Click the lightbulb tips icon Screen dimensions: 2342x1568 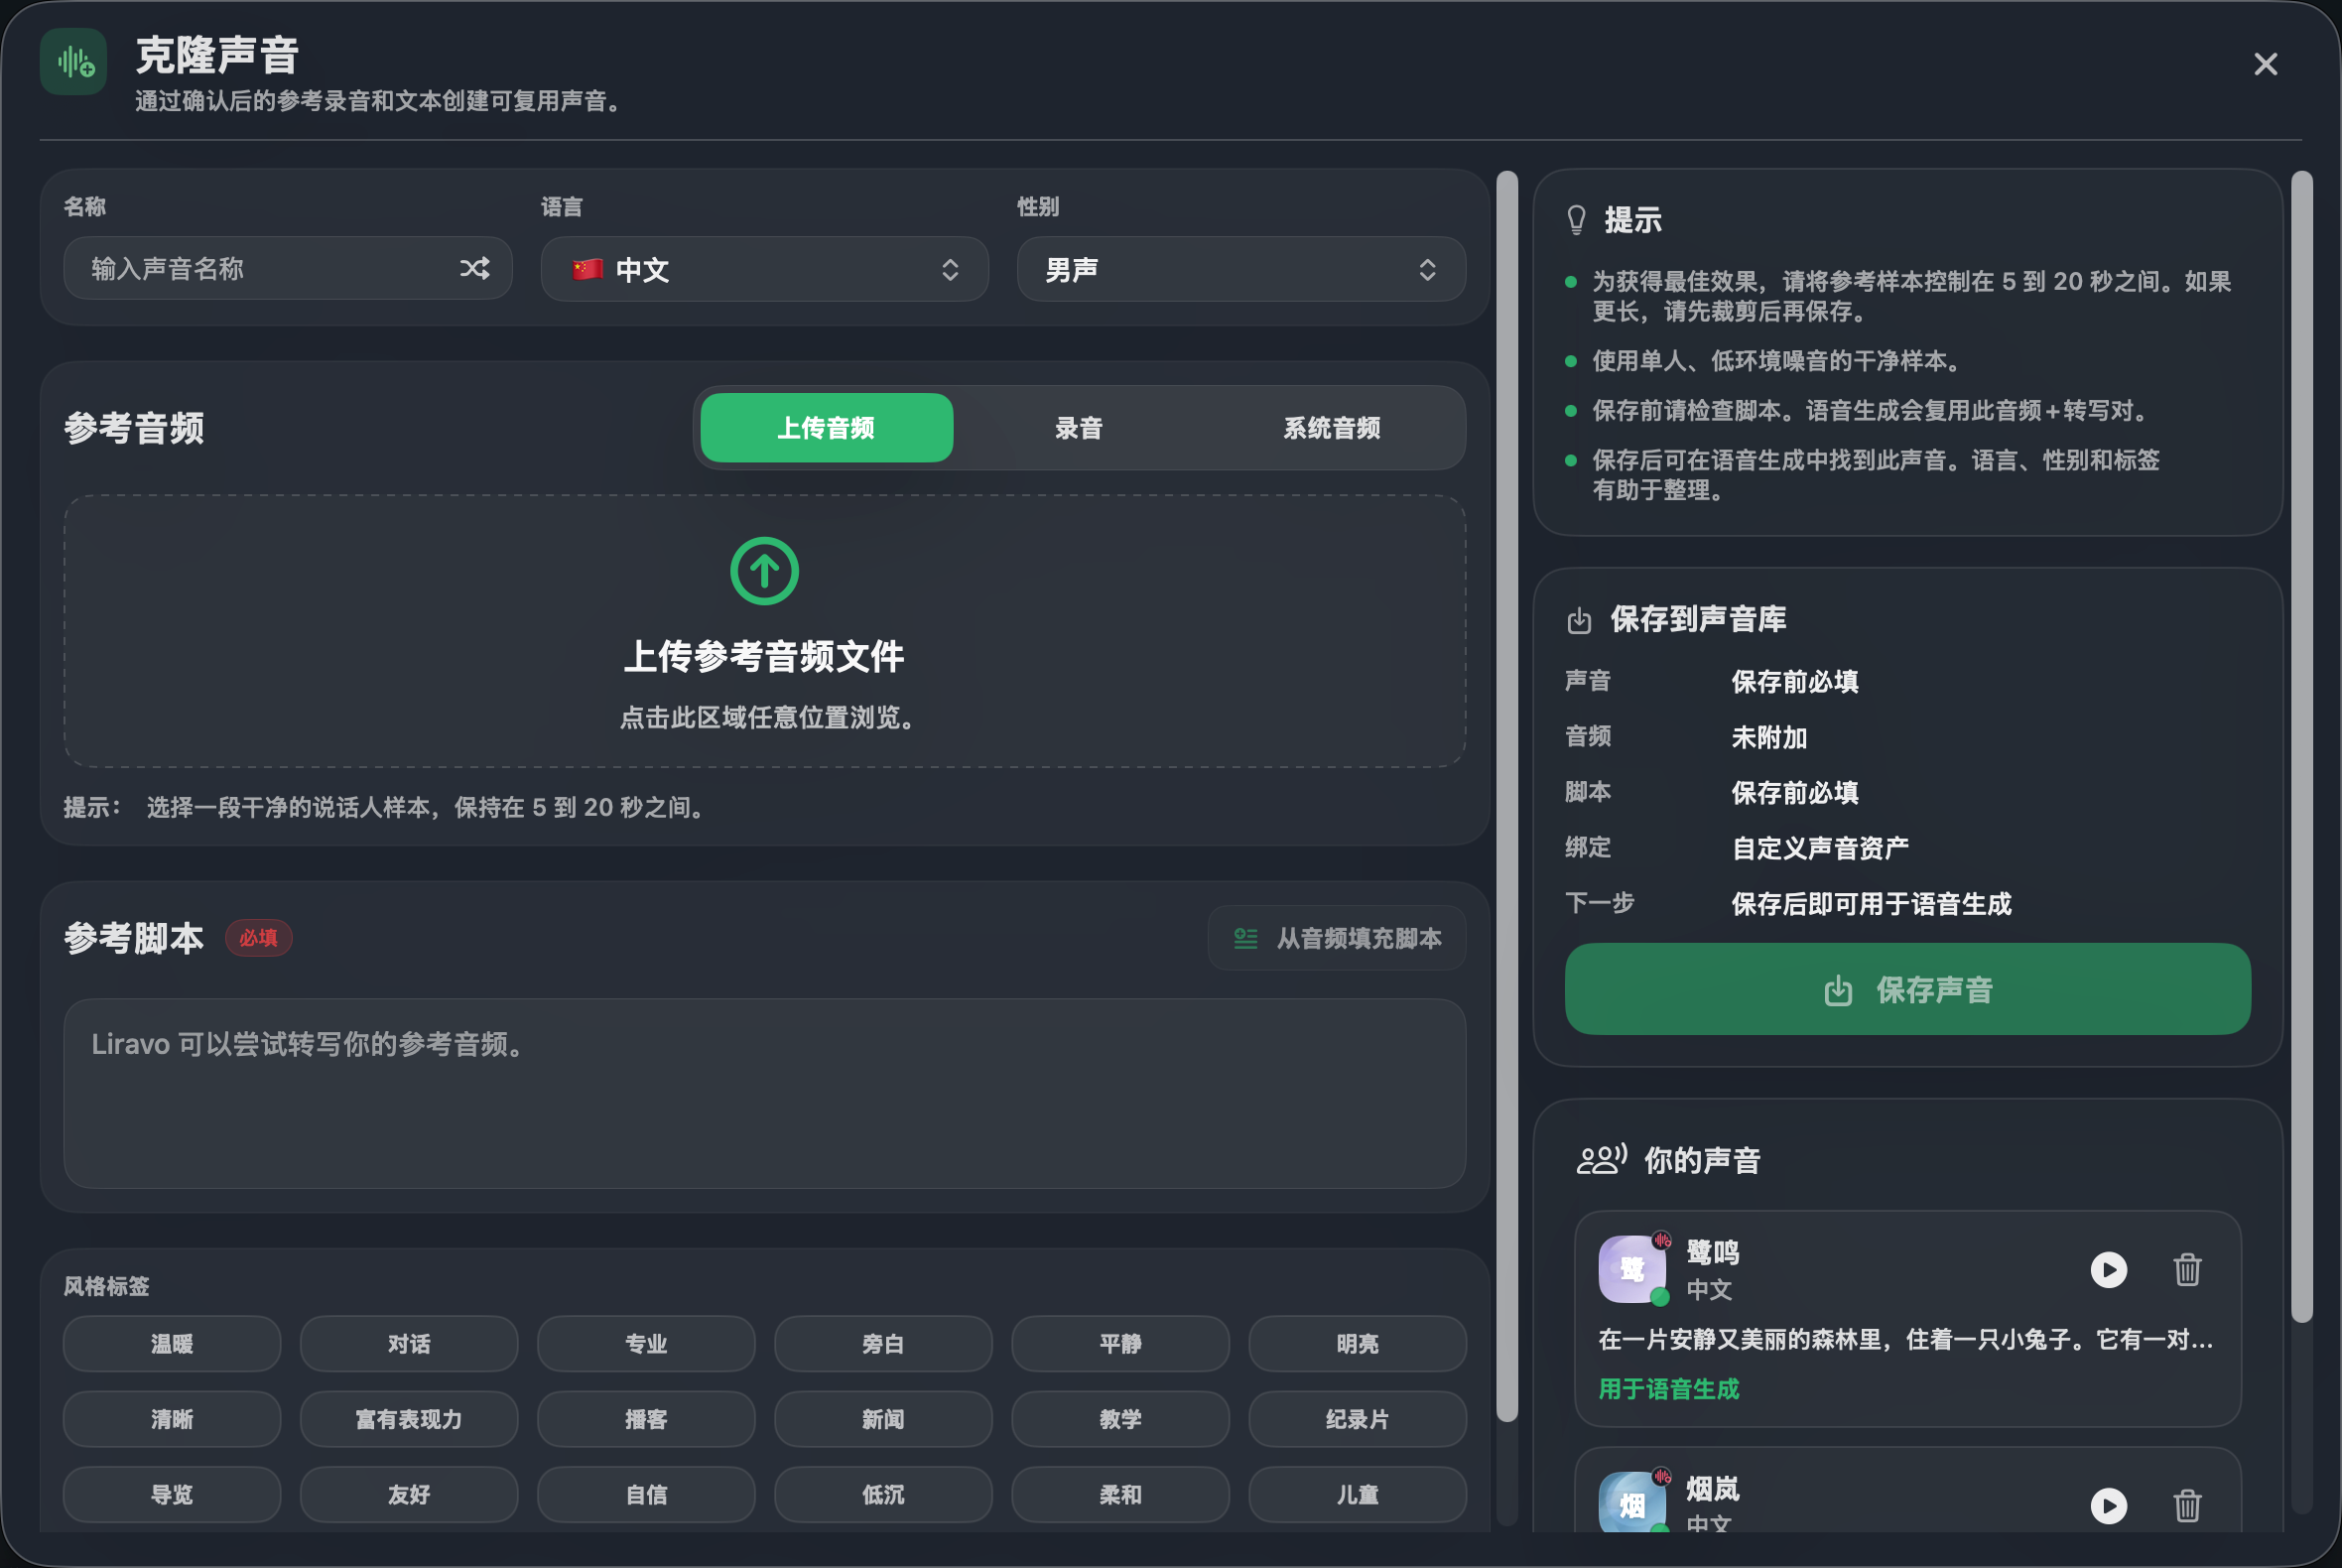[1576, 220]
